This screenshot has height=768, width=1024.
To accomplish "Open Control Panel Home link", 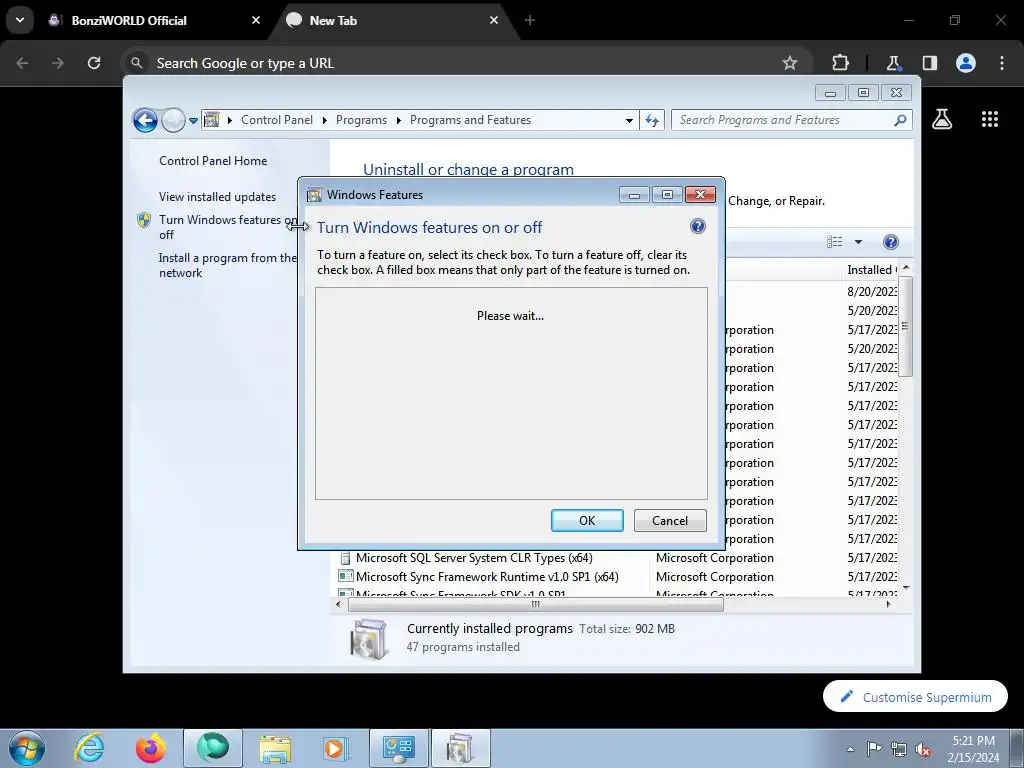I will [x=213, y=161].
